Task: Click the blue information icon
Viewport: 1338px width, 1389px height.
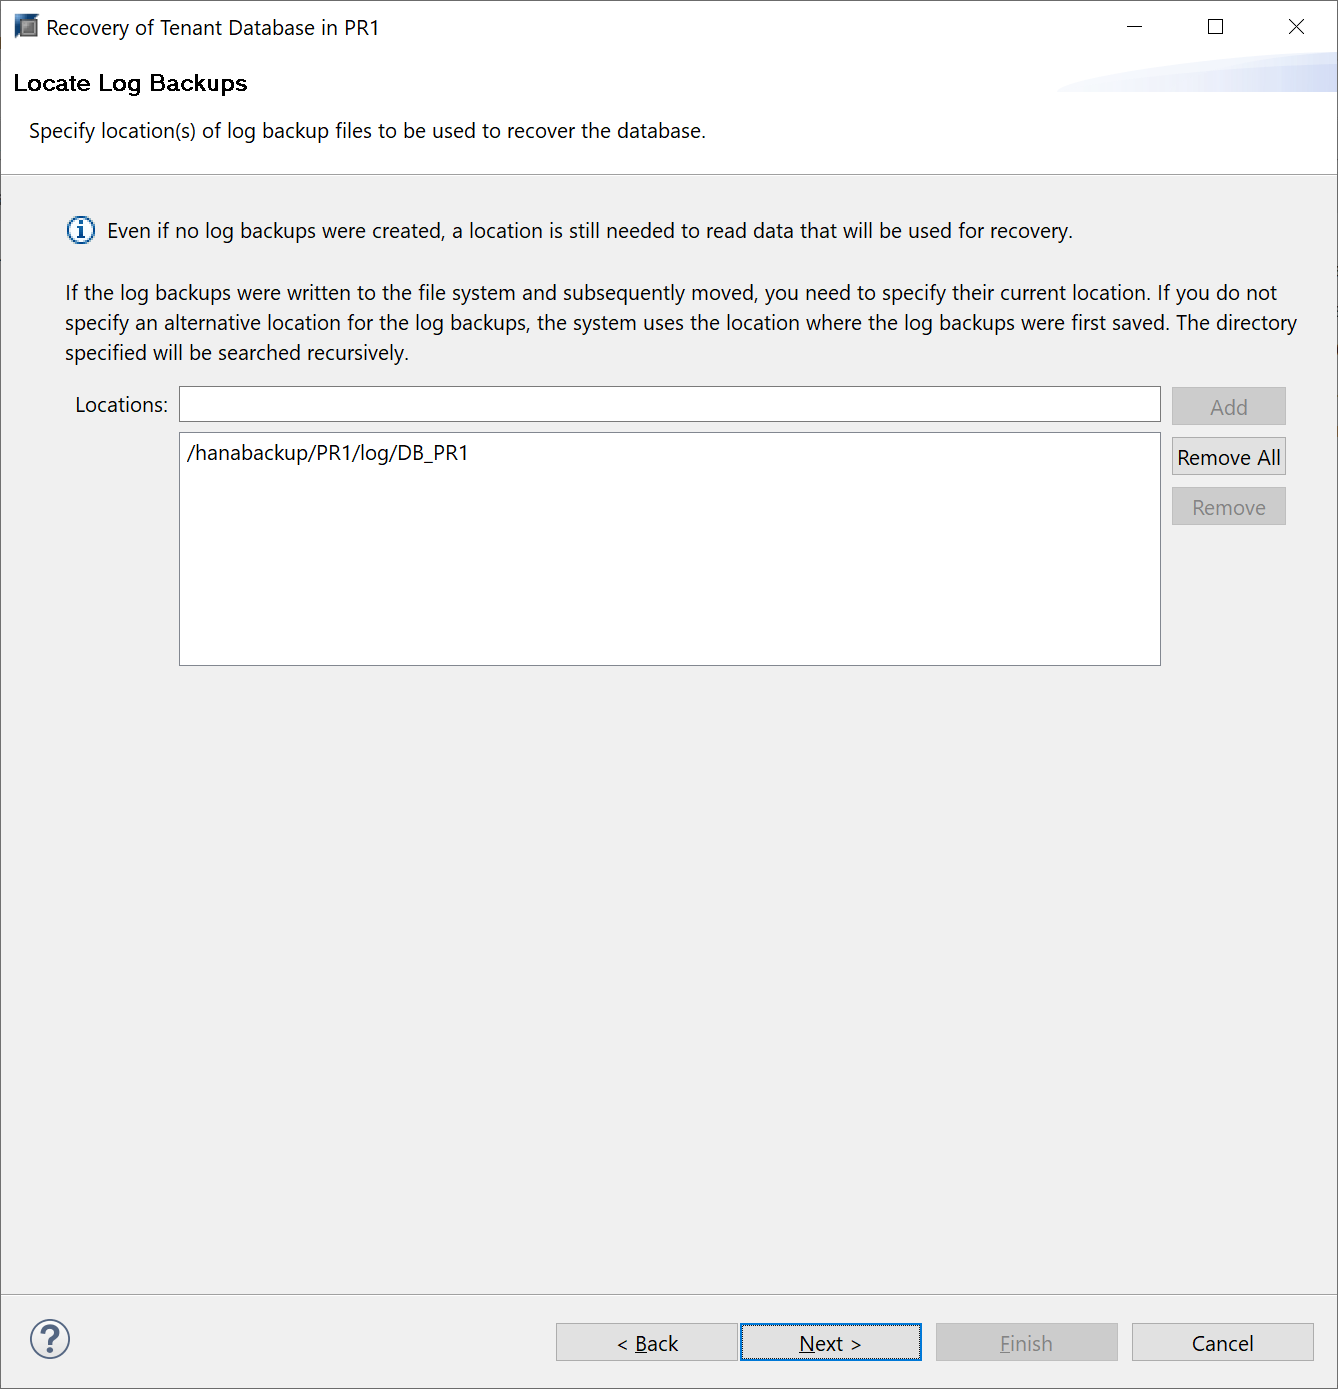Action: [81, 231]
